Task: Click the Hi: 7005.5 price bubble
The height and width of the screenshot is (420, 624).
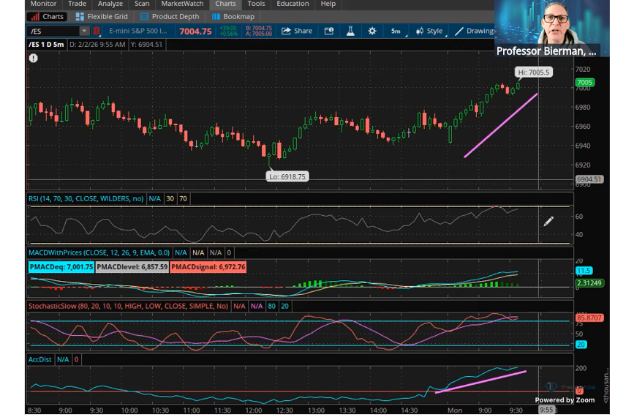Action: (x=535, y=72)
